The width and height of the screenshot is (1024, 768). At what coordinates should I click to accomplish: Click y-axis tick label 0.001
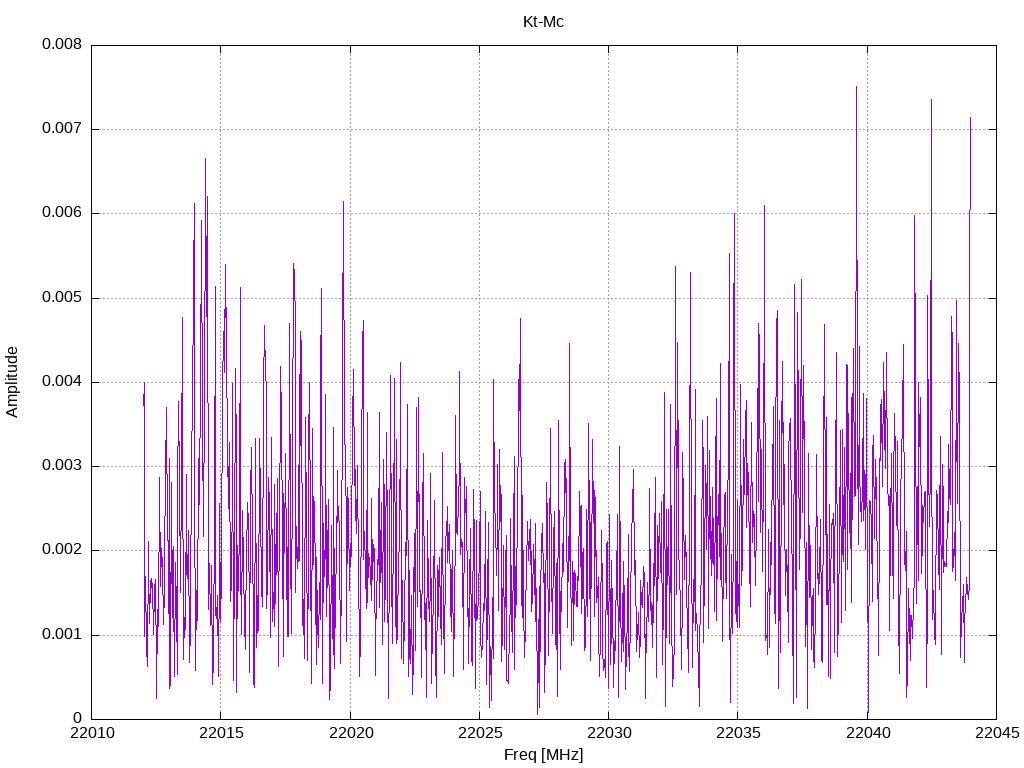pyautogui.click(x=62, y=634)
